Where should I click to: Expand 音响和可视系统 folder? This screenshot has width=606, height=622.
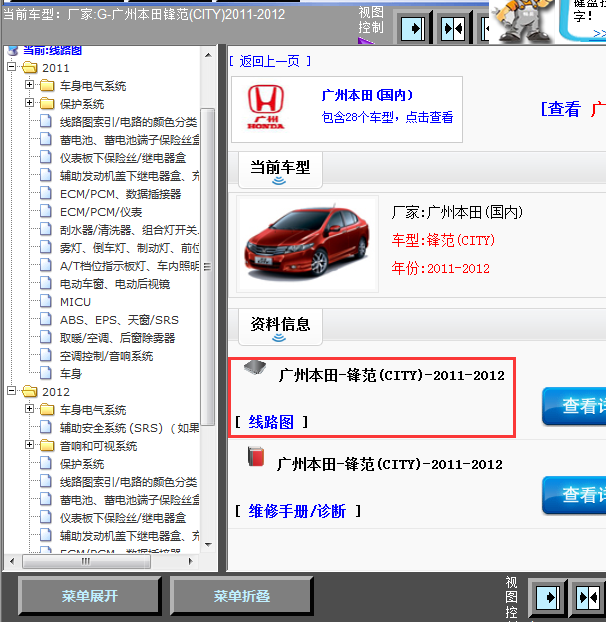pos(29,445)
